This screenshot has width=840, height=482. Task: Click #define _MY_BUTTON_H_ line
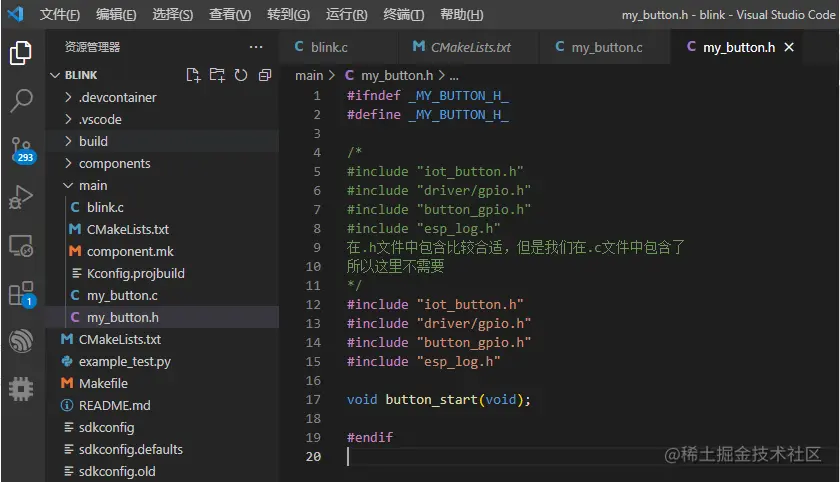pyautogui.click(x=428, y=115)
